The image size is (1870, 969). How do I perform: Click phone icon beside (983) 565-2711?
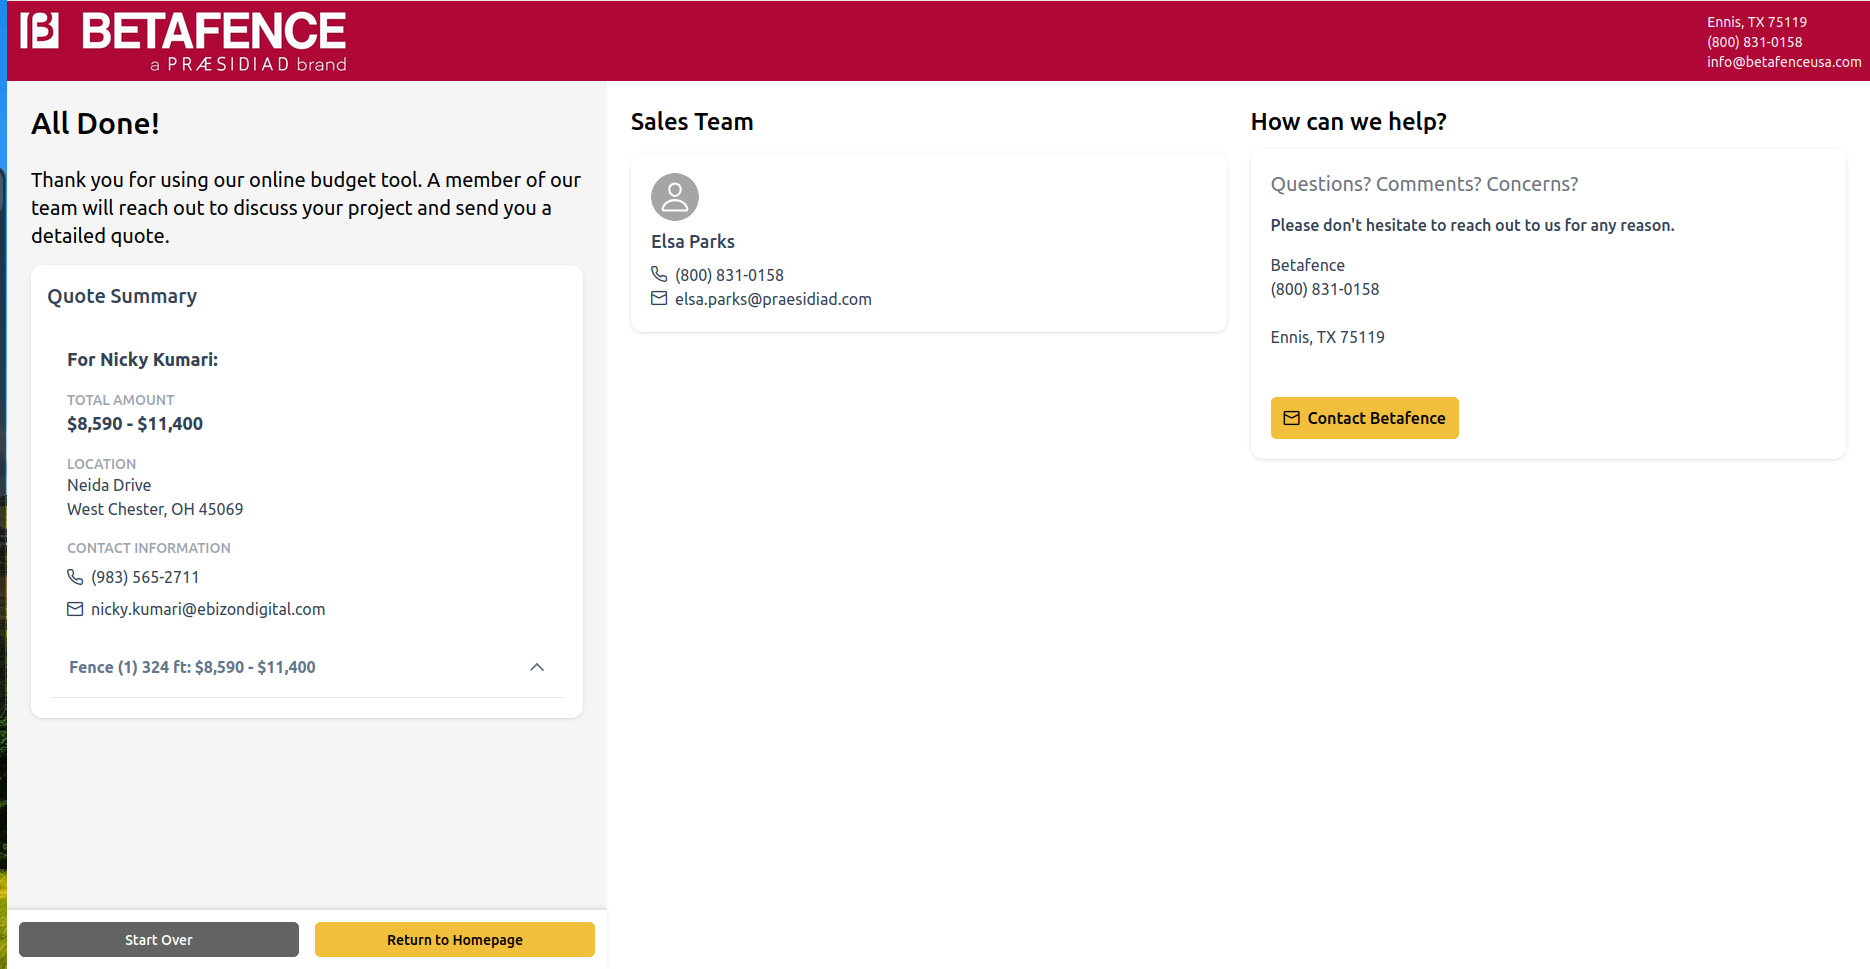[75, 577]
